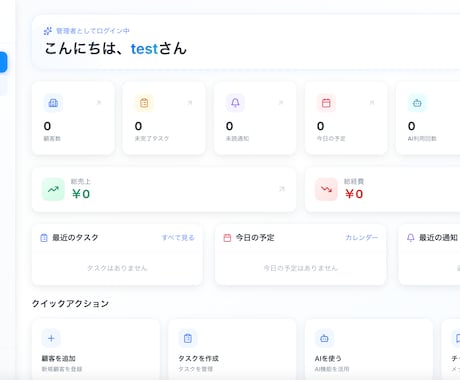
Task: Click the 今日の予定はありません message
Action: click(301, 268)
